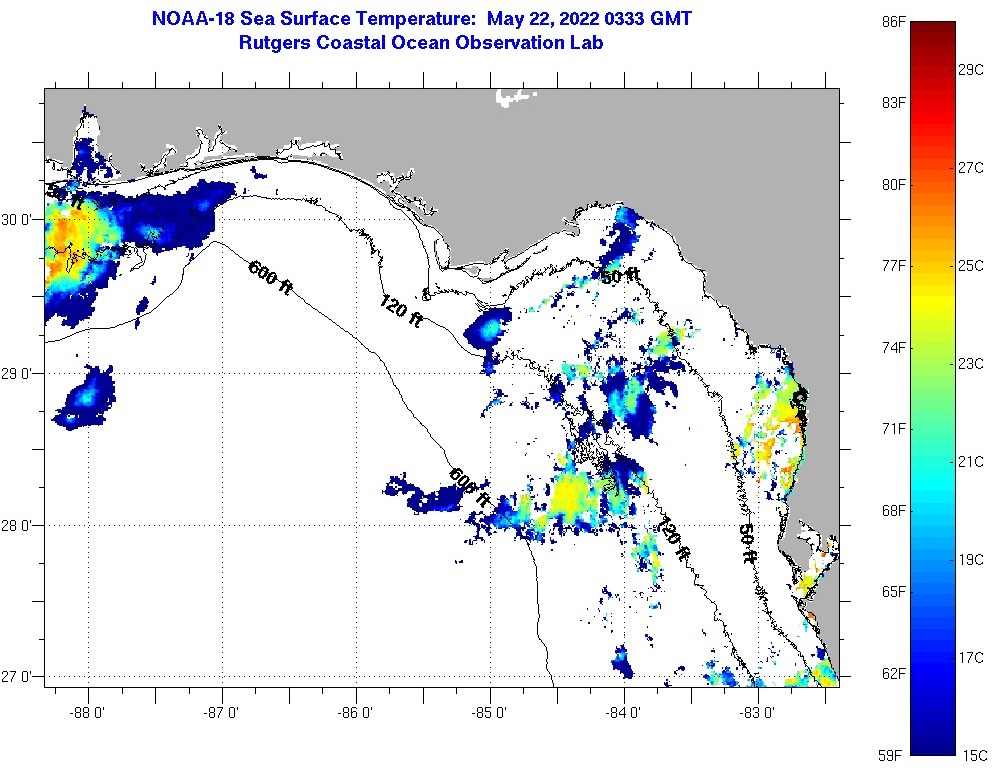Click the 50 ft contour label near -83 longitude
The height and width of the screenshot is (770, 992).
pyautogui.click(x=748, y=543)
